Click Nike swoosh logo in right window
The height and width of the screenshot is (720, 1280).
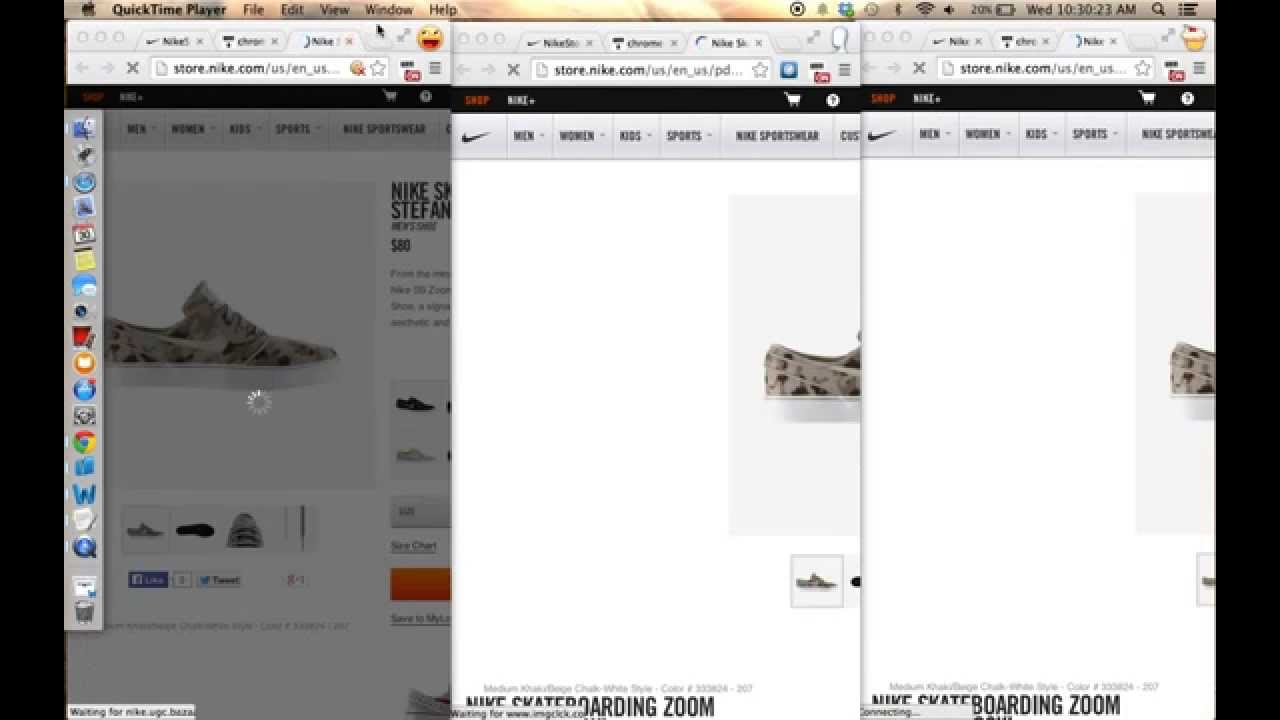(882, 135)
